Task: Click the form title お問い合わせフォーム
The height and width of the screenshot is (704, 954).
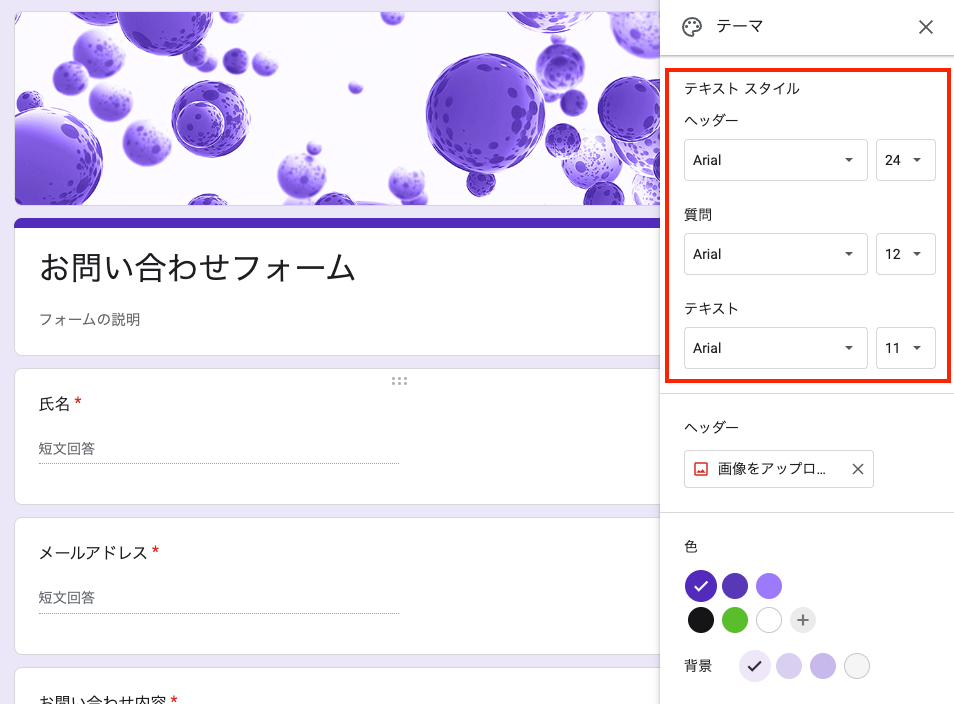Action: point(197,267)
